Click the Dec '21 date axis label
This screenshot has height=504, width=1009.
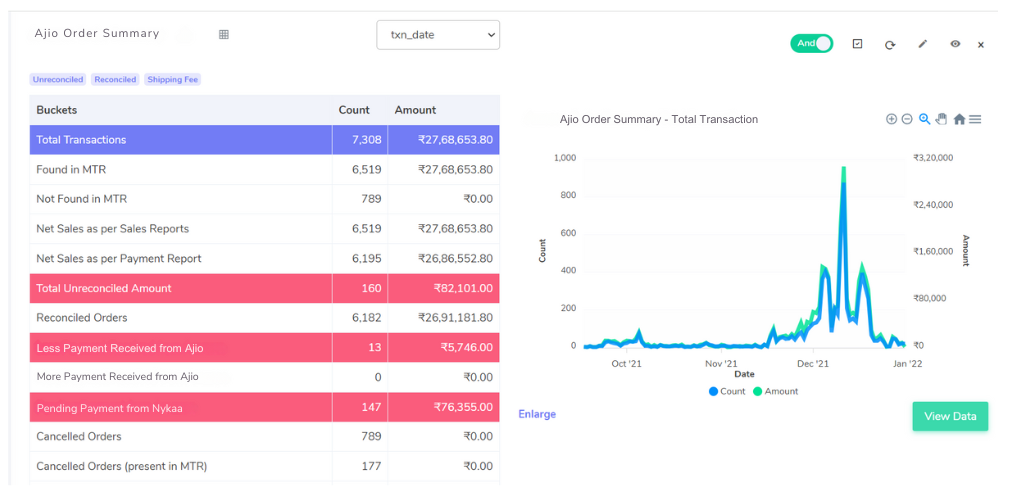pyautogui.click(x=813, y=364)
